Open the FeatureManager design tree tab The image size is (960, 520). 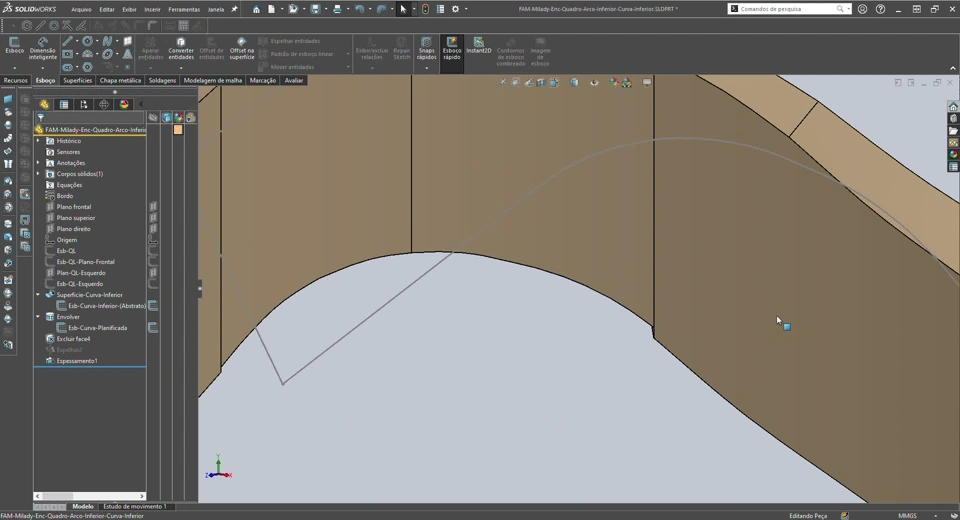pyautogui.click(x=44, y=104)
